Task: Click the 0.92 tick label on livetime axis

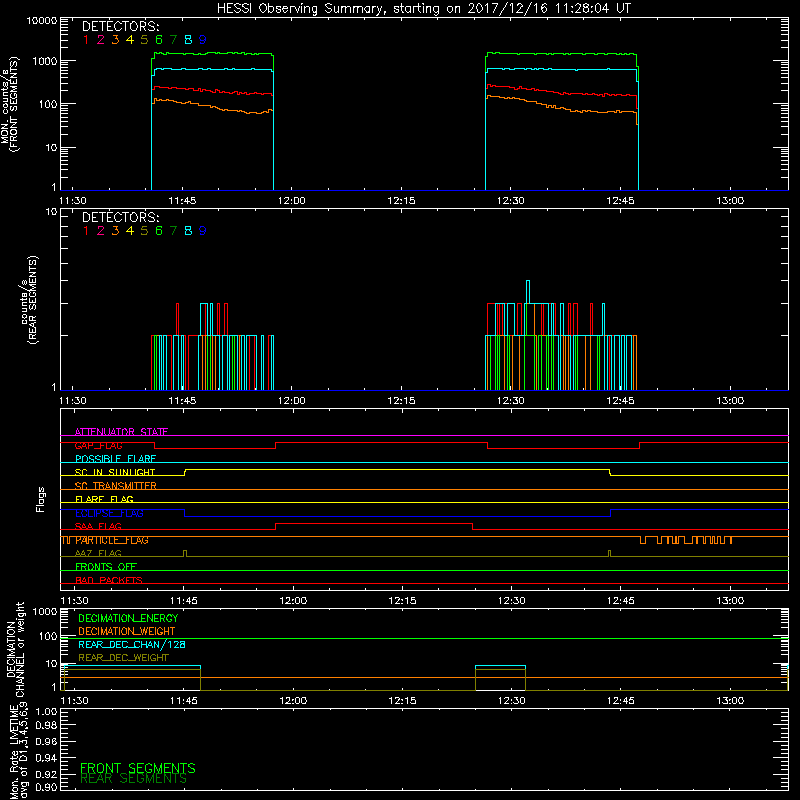Action: pyautogui.click(x=46, y=774)
